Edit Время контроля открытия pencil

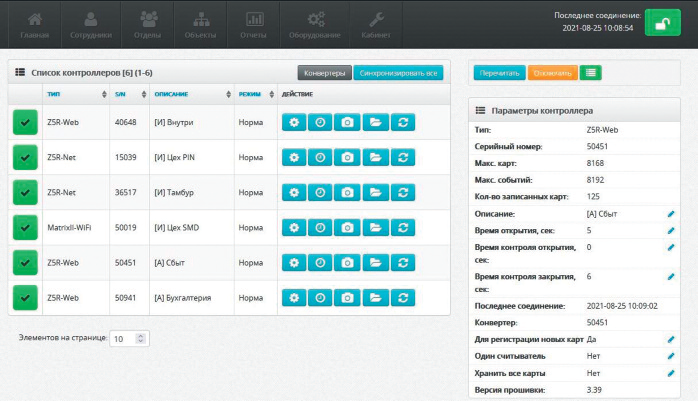tap(671, 247)
